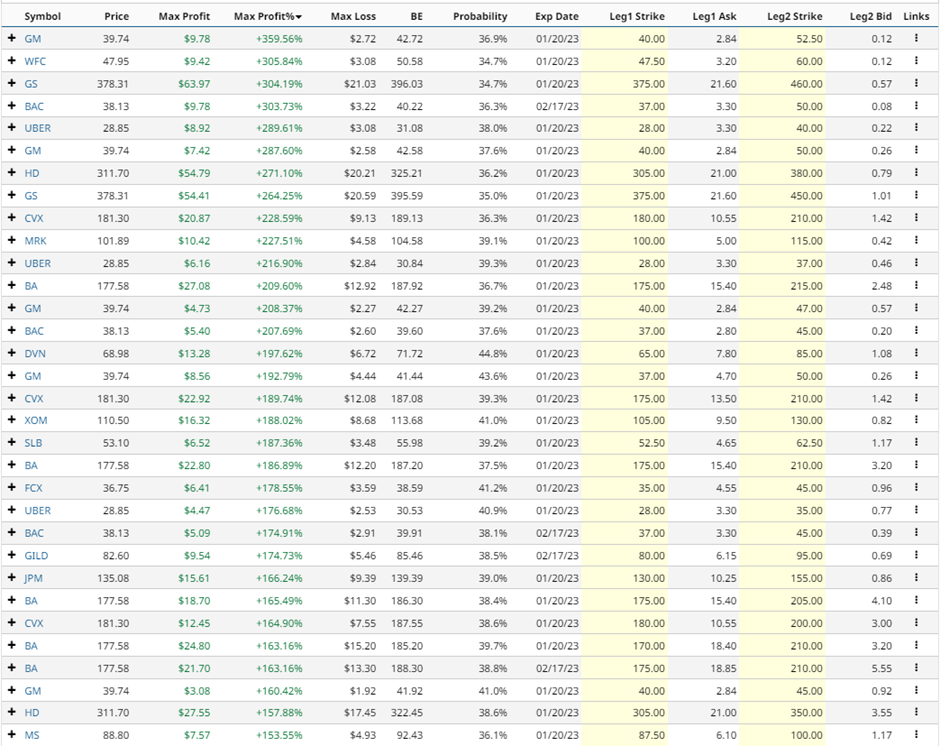Open links menu for MRK row
The width and height of the screenshot is (940, 746).
[916, 240]
